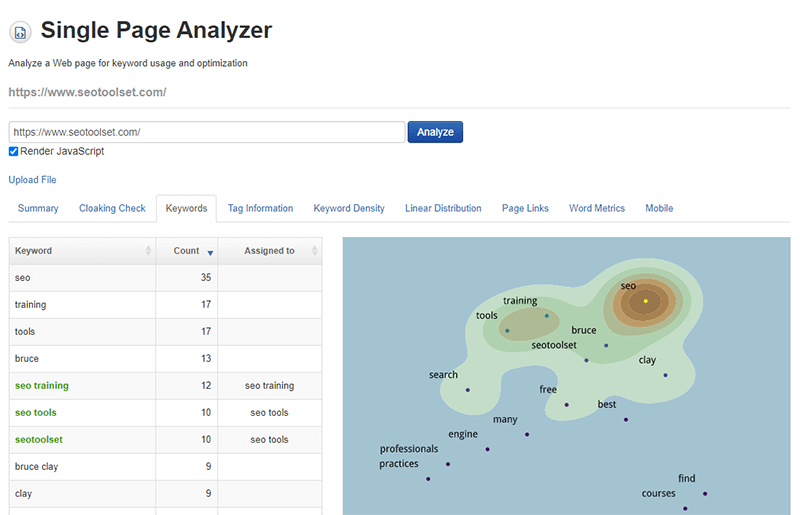Click the gray seotoolset.com URL heading
This screenshot has width=800, height=515.
pyautogui.click(x=87, y=92)
